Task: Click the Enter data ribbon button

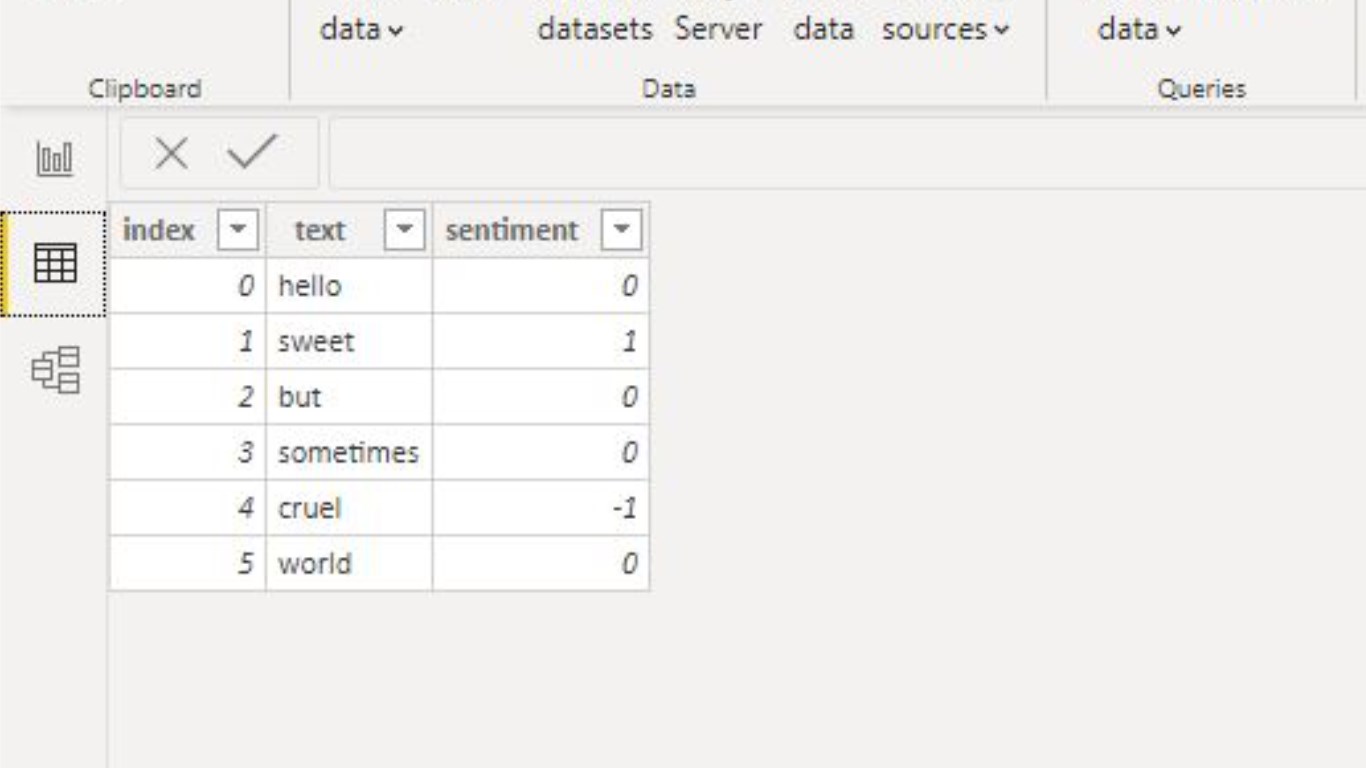Action: point(822,30)
